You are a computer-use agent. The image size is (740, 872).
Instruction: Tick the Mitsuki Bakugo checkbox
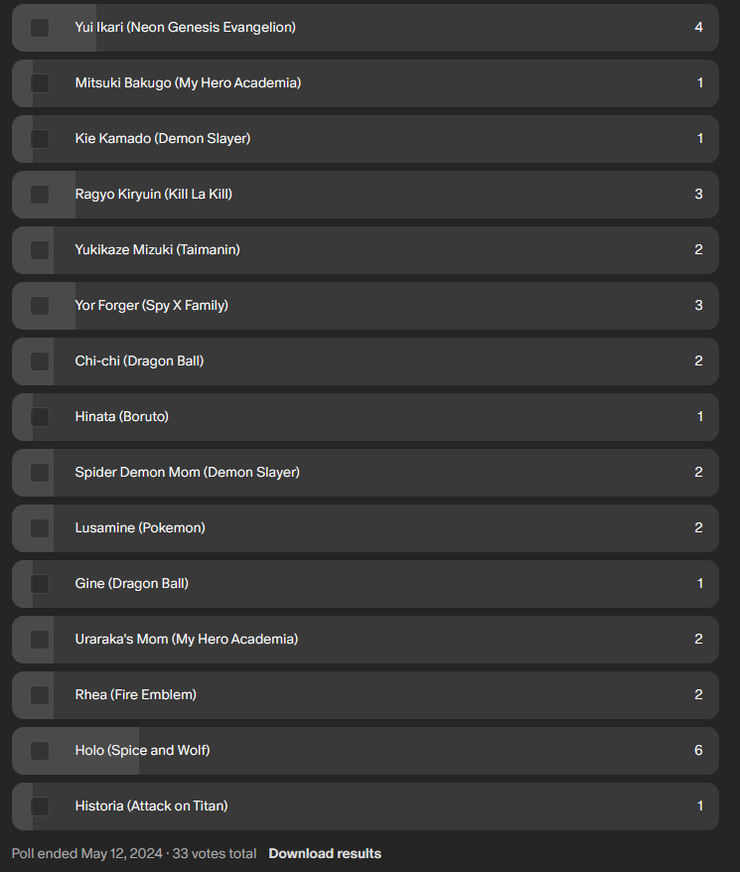[40, 83]
